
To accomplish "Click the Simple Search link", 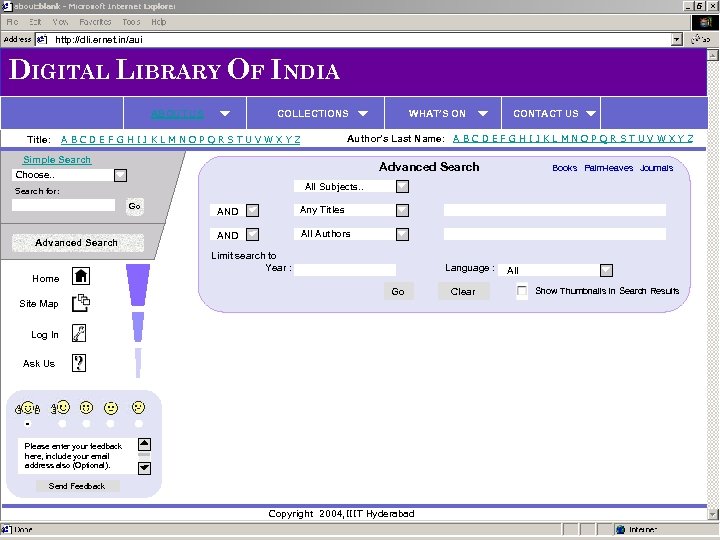I will coord(57,160).
